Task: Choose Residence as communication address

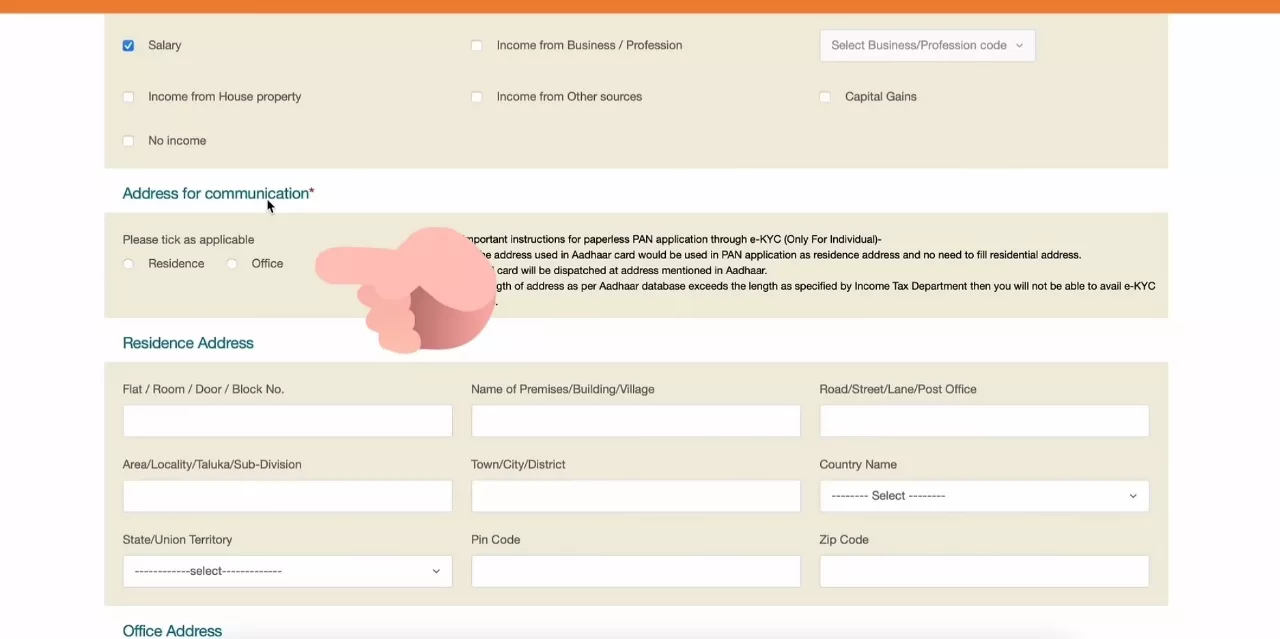Action: [x=128, y=264]
